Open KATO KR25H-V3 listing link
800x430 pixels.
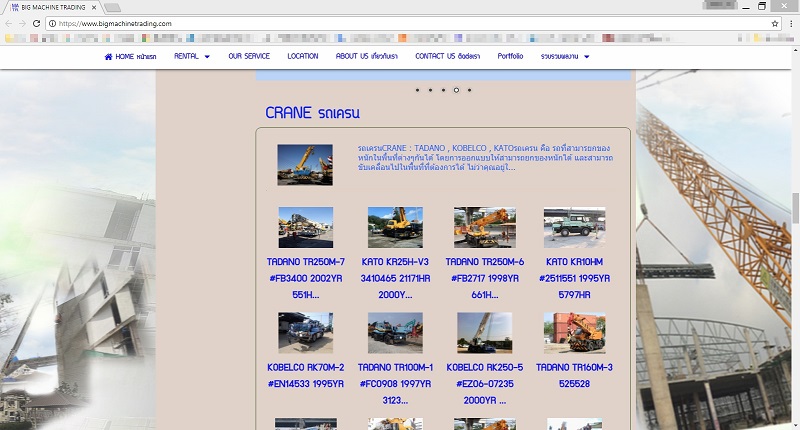coord(395,278)
